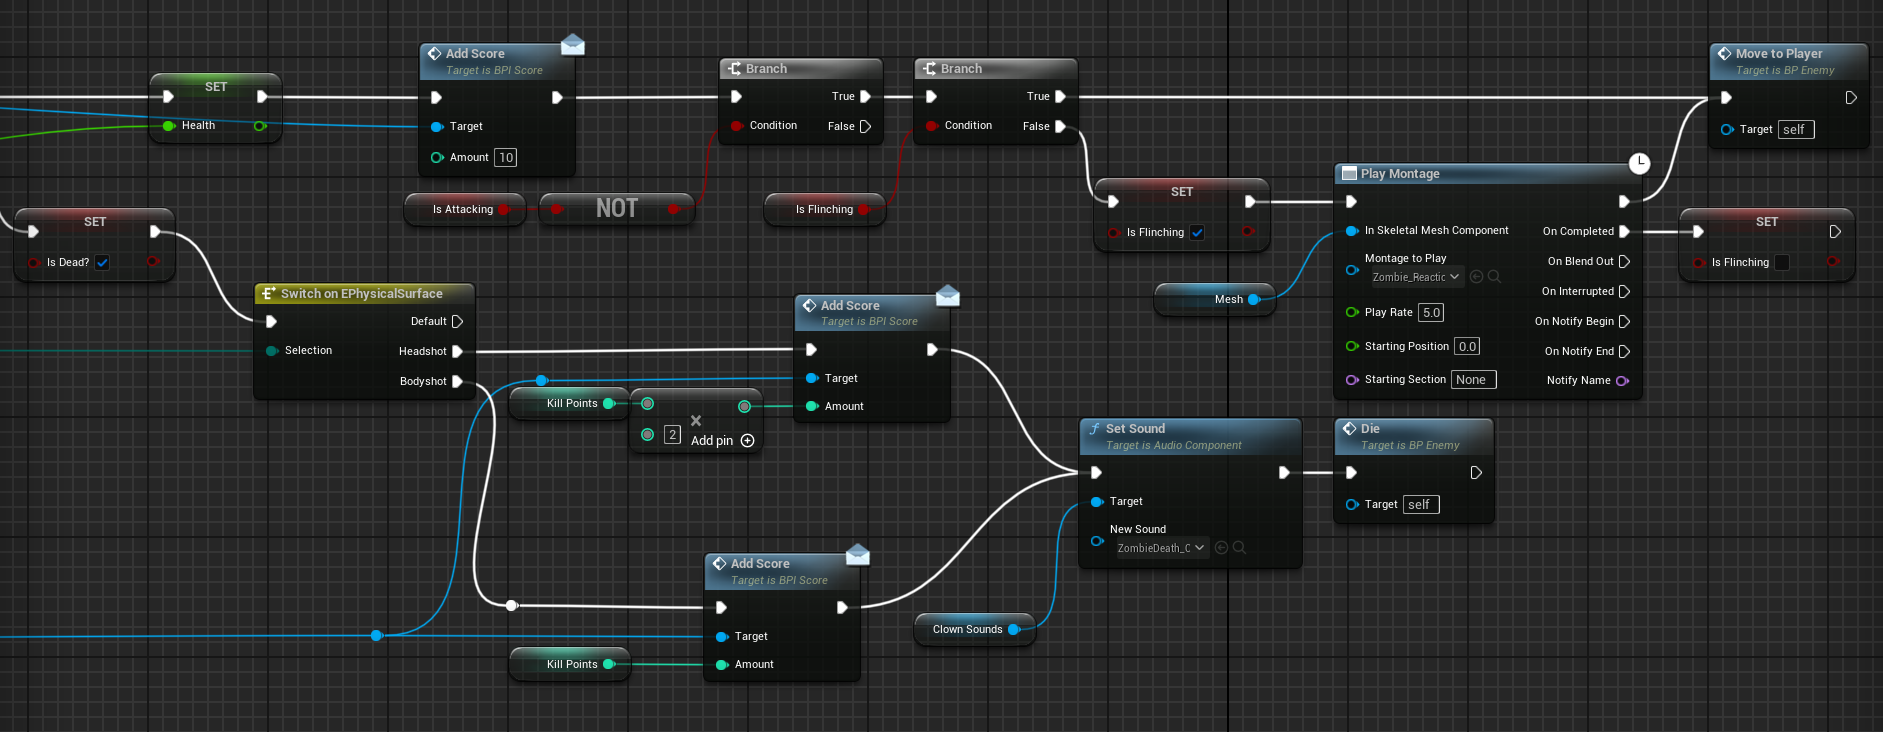Screen dimensions: 1883x732
Task: Click the On Completed exec pin of Play Montage
Action: (x=1624, y=231)
